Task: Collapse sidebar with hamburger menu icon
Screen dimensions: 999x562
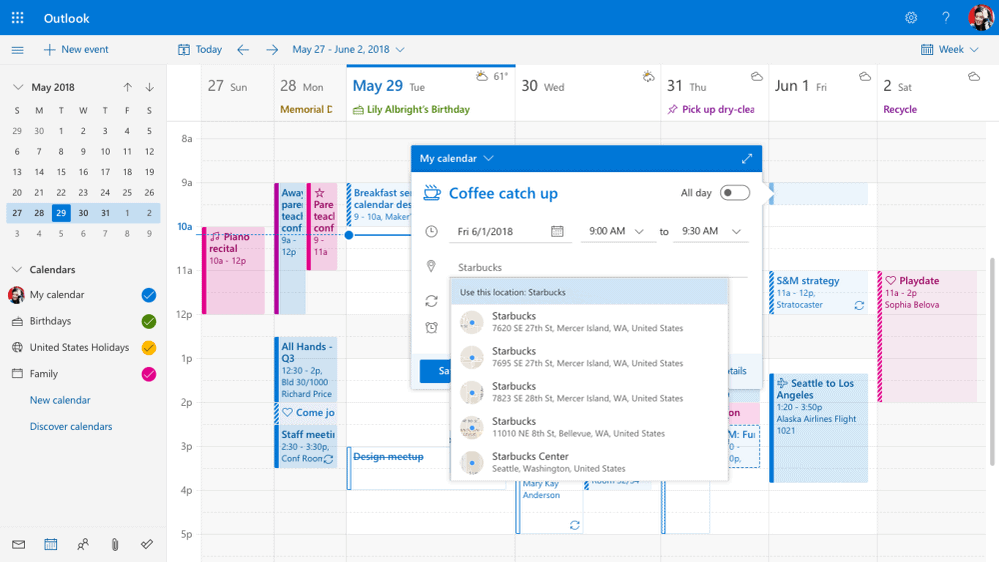Action: (x=17, y=49)
